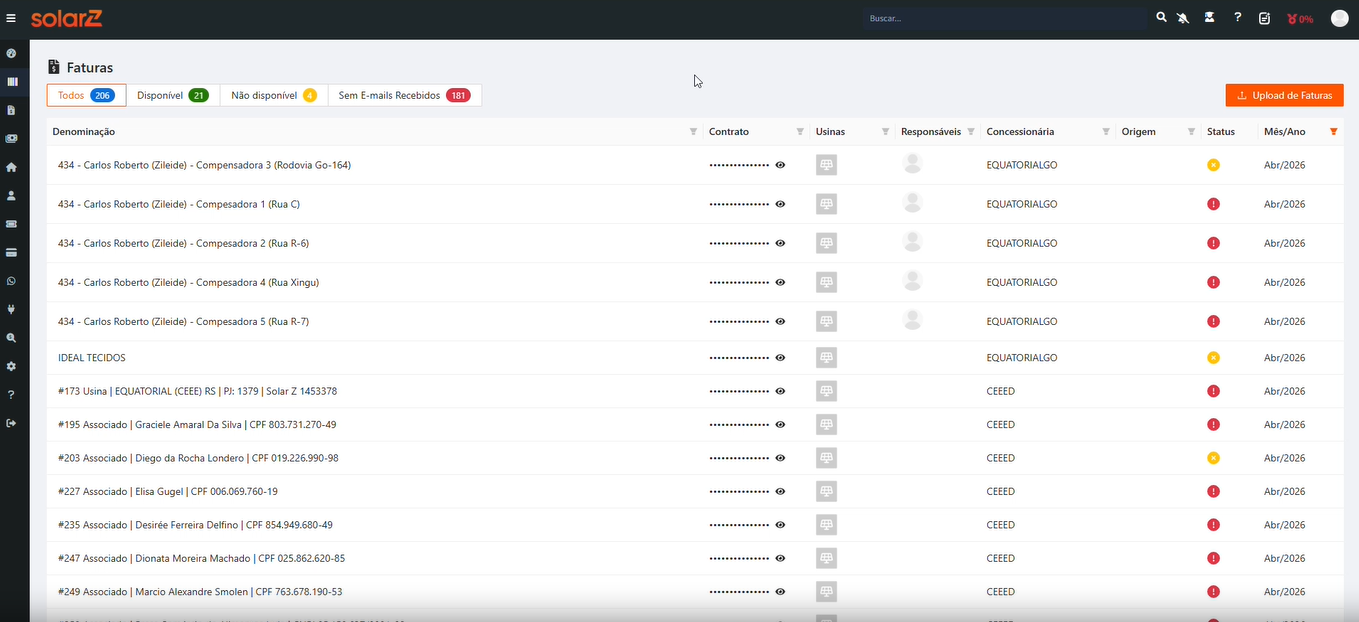Open the power plug sidebar icon

point(11,309)
